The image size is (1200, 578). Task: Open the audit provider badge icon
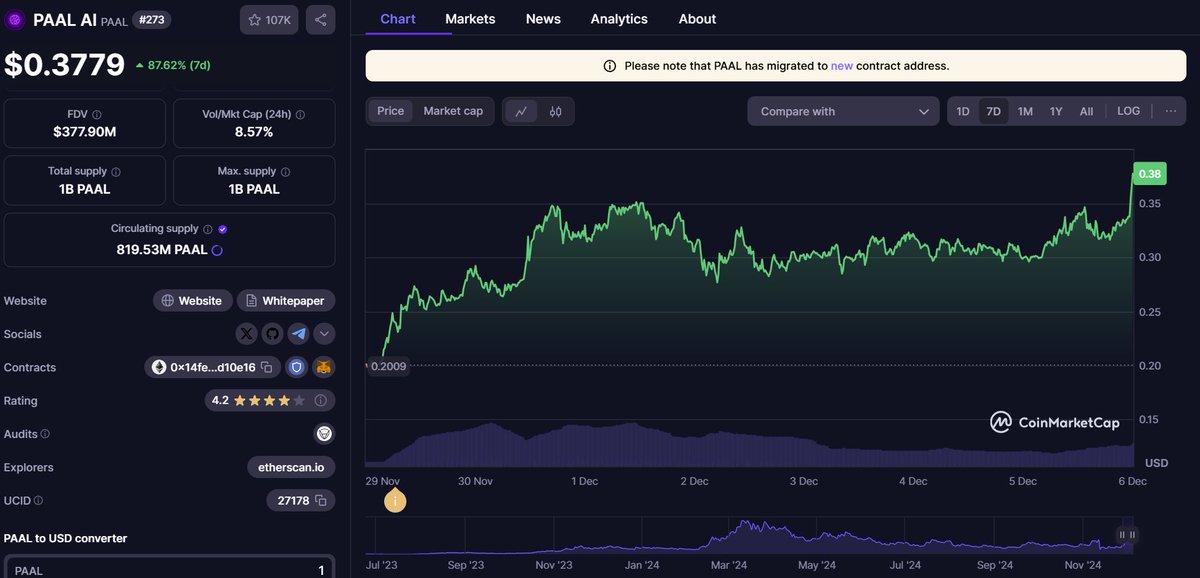(324, 434)
